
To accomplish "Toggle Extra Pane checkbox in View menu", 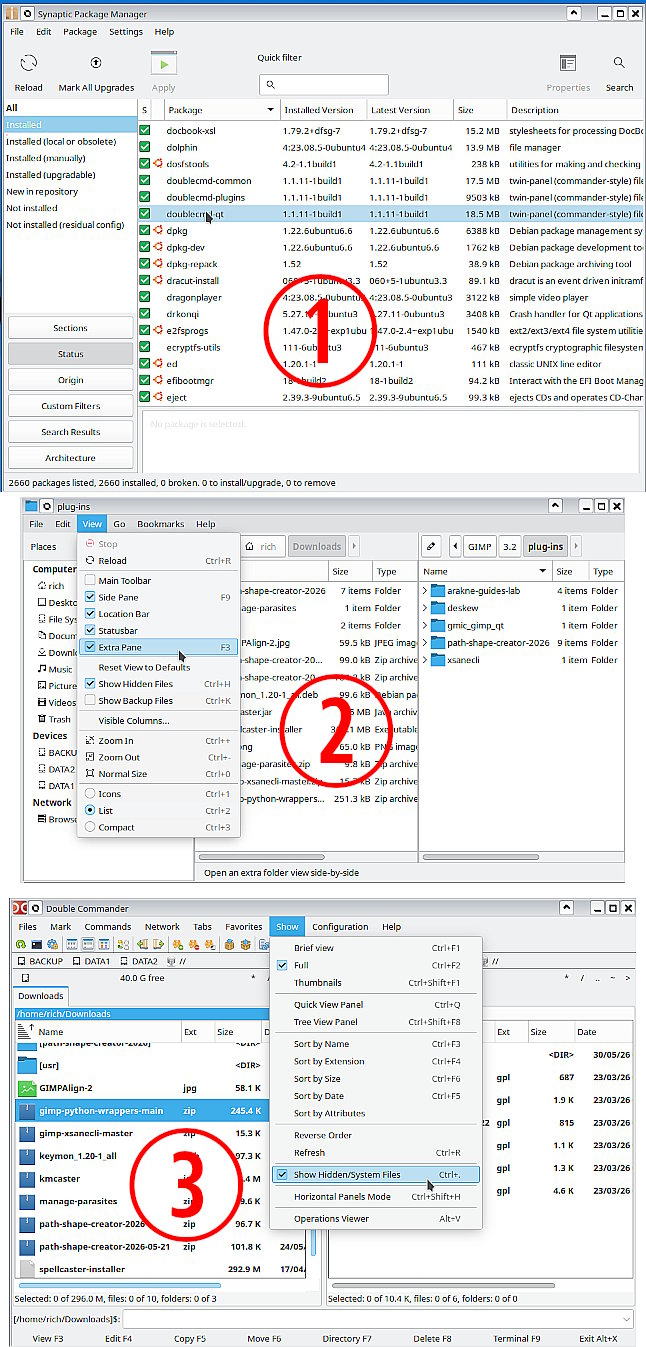I will click(x=90, y=647).
